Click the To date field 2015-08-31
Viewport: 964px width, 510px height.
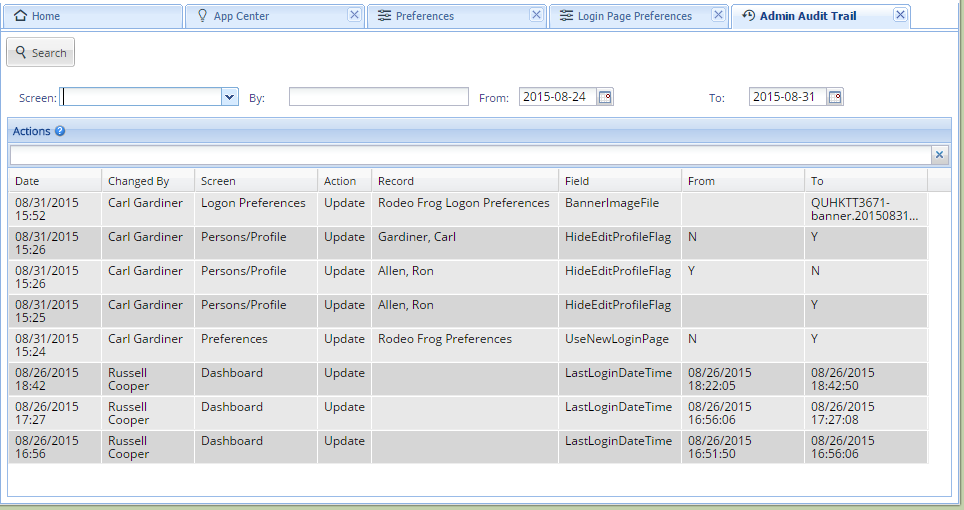click(x=788, y=96)
